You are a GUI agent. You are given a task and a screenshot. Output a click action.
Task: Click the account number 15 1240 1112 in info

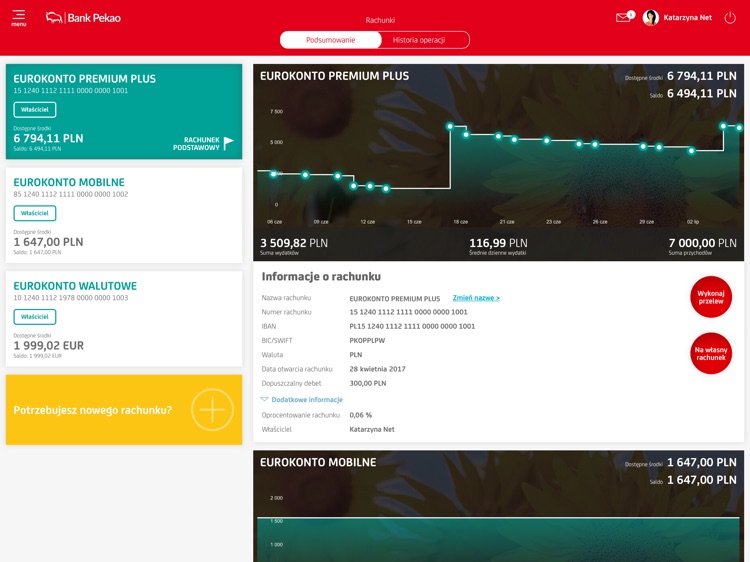point(408,312)
